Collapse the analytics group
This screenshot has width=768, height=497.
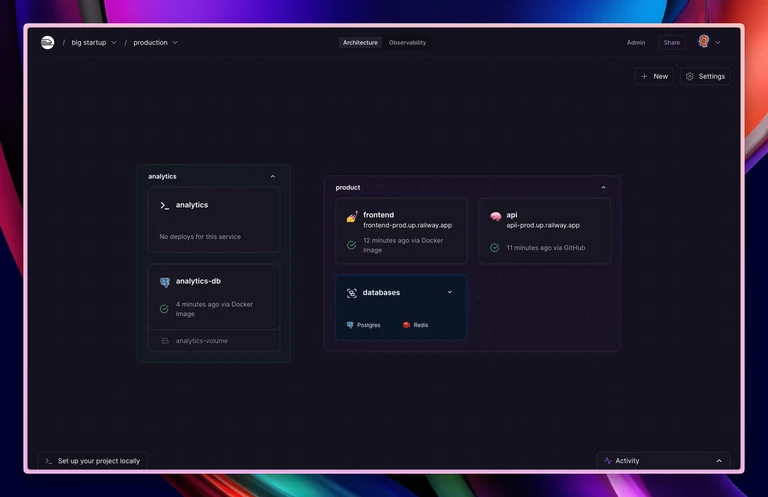273,176
